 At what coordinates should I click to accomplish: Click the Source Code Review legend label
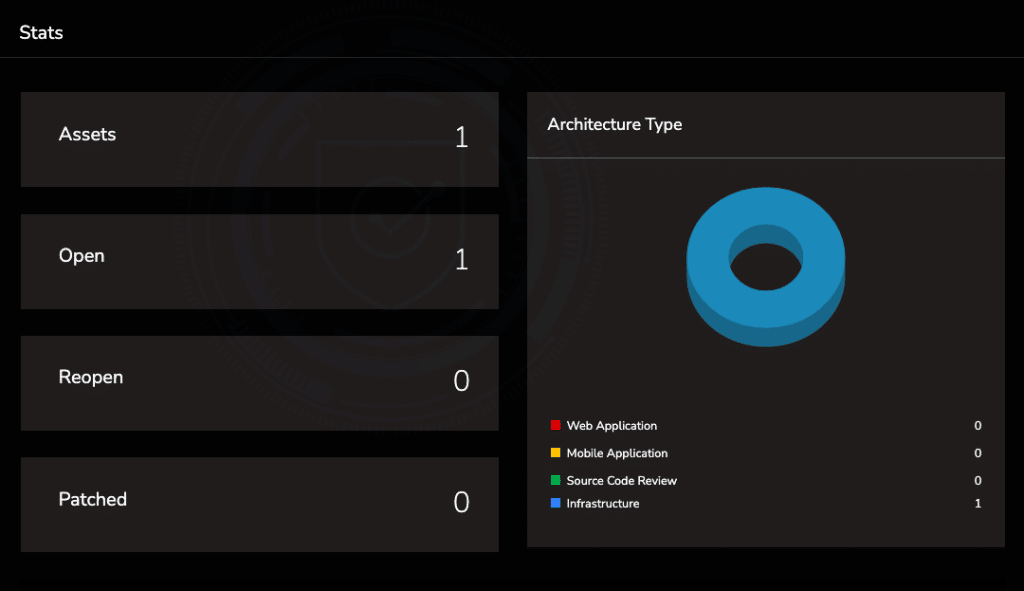click(622, 481)
